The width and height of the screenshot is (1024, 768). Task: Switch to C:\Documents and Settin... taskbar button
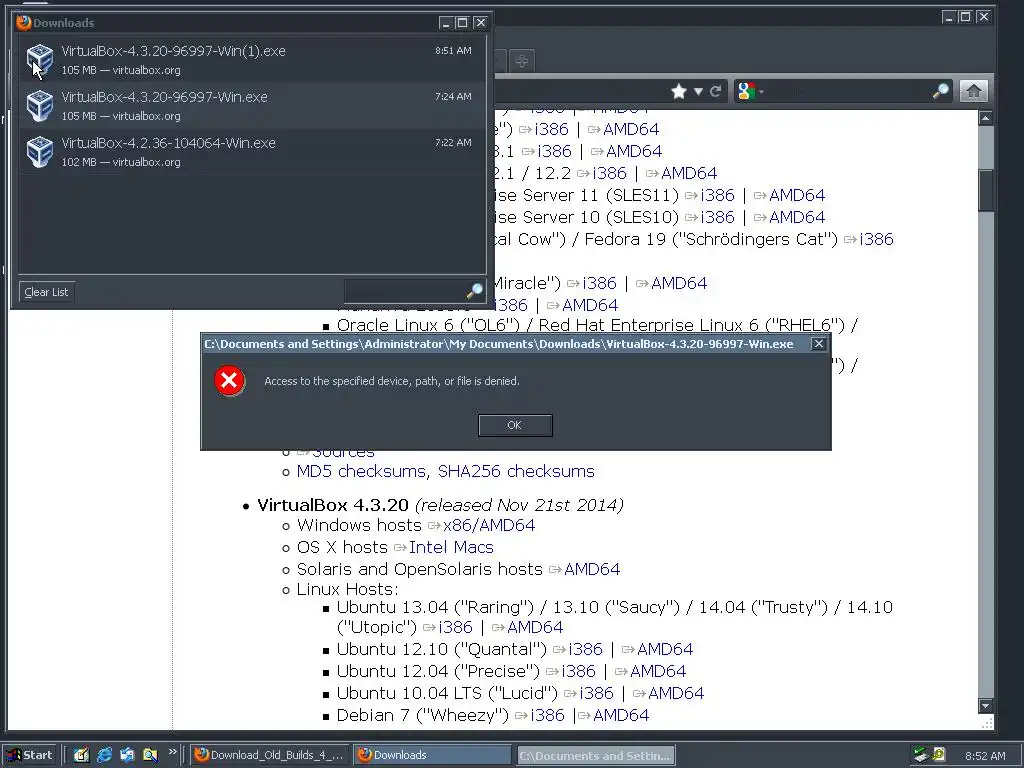(x=596, y=755)
